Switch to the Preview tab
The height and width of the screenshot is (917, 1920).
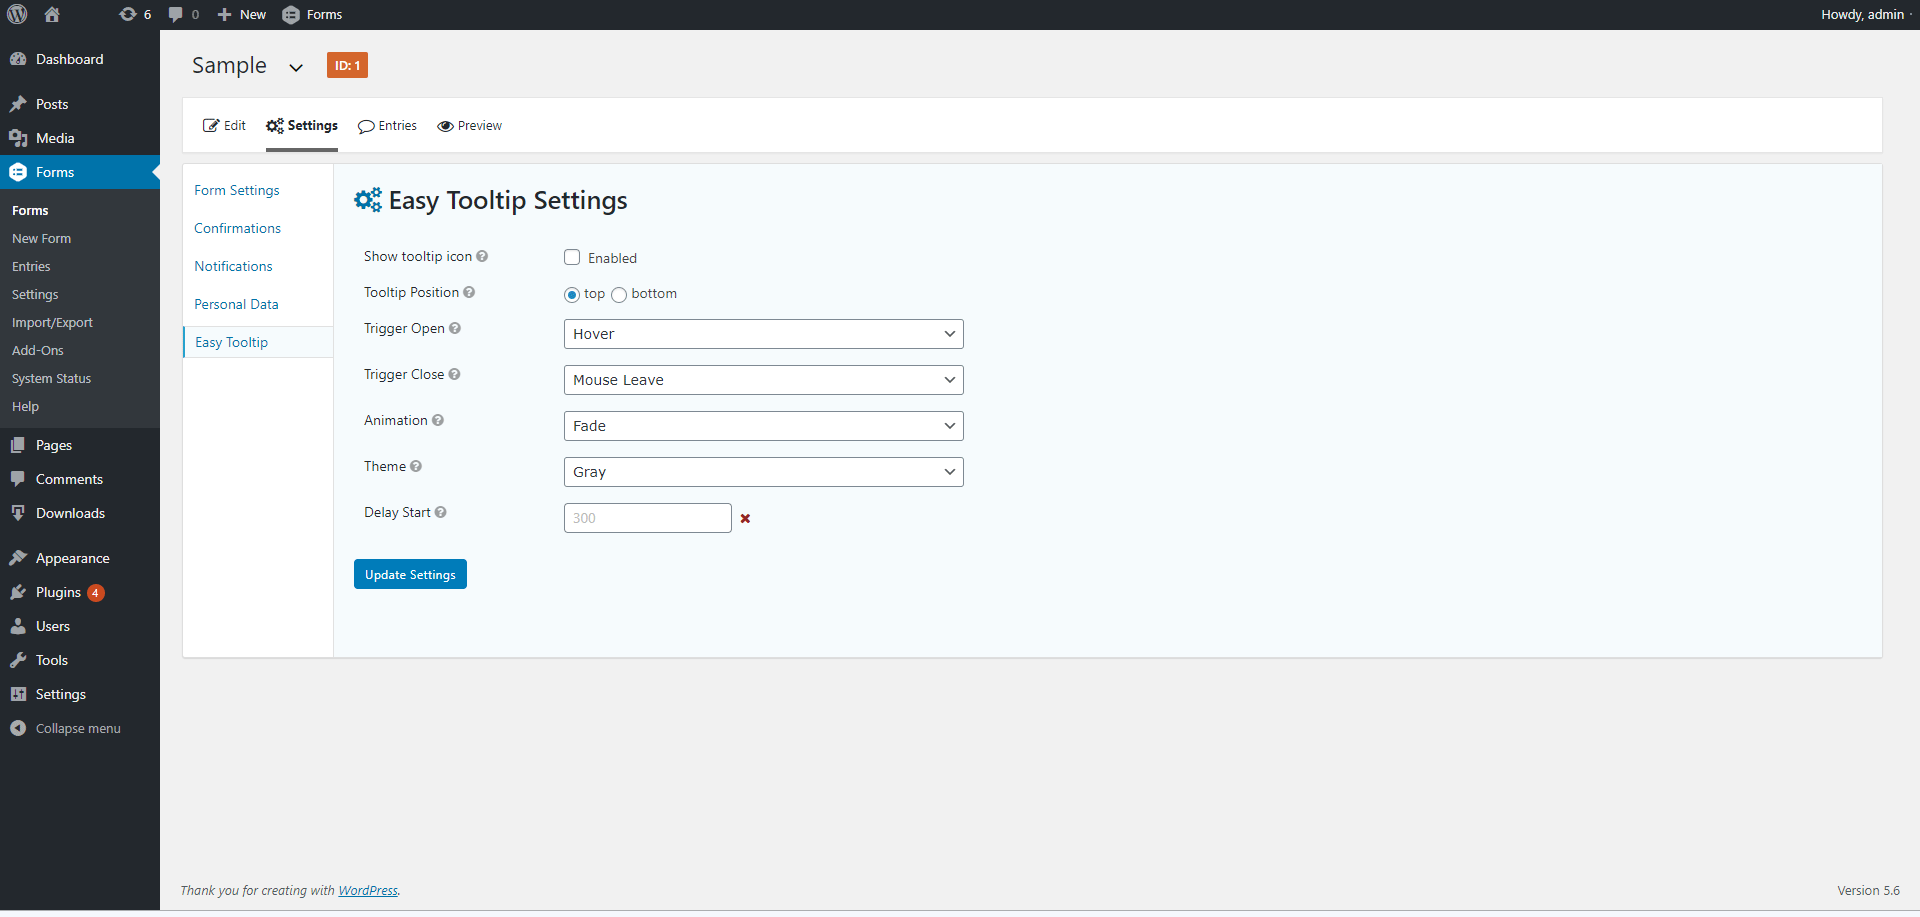coord(470,126)
